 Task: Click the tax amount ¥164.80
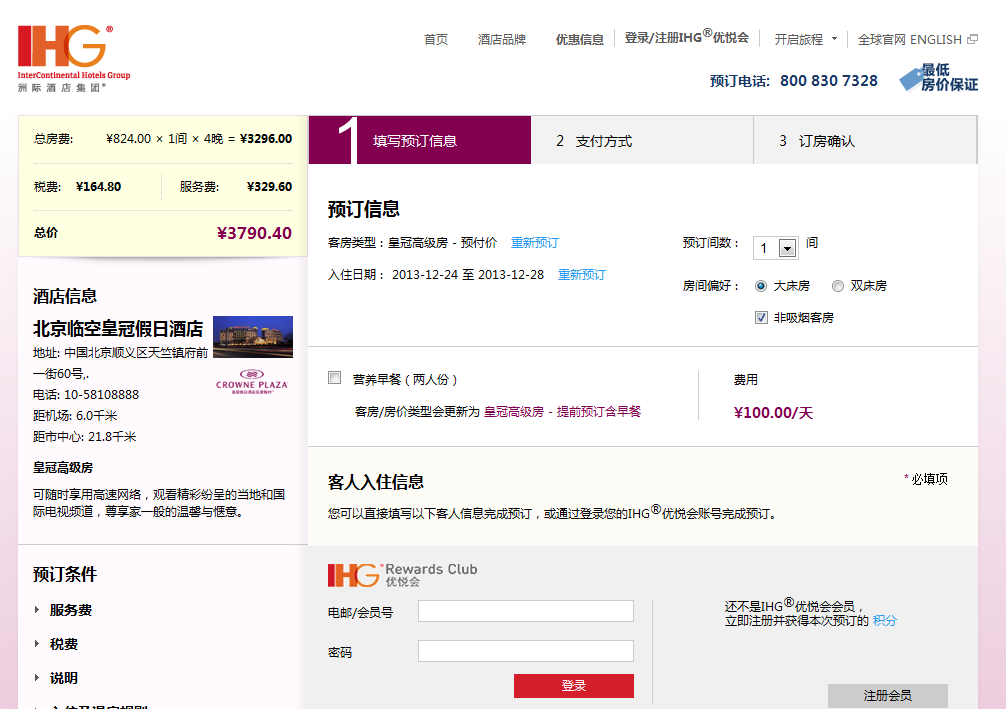(98, 187)
